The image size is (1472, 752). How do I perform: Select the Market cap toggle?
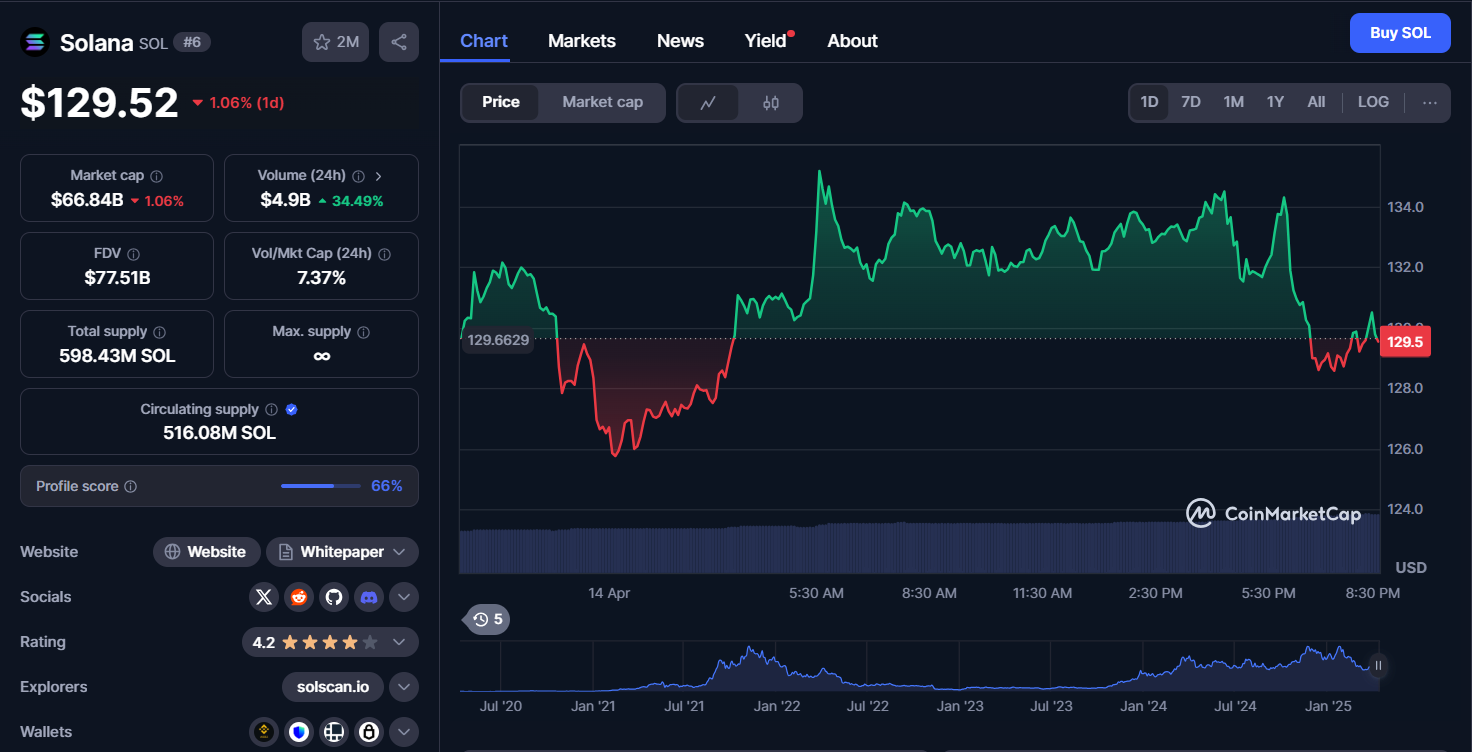[x=602, y=102]
